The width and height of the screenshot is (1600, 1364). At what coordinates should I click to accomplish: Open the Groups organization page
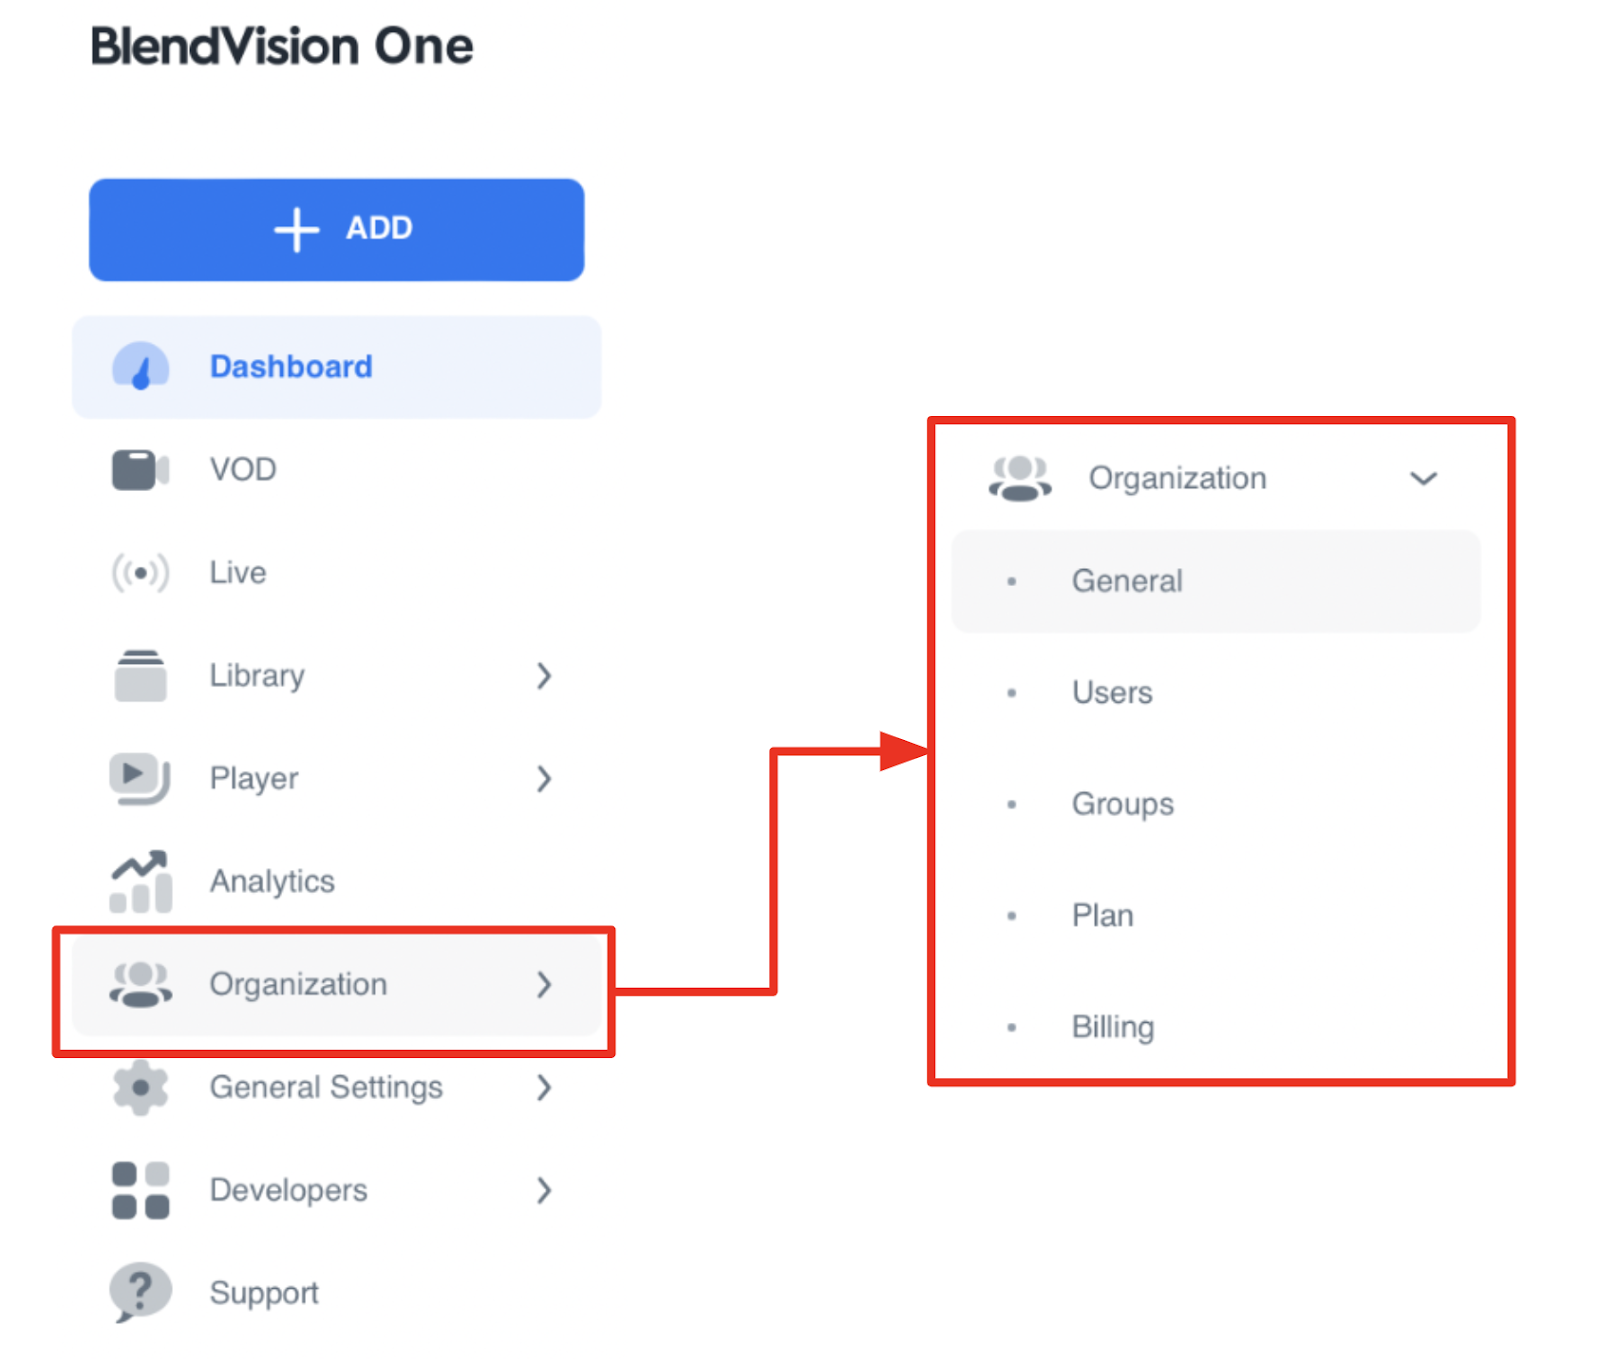(1122, 804)
